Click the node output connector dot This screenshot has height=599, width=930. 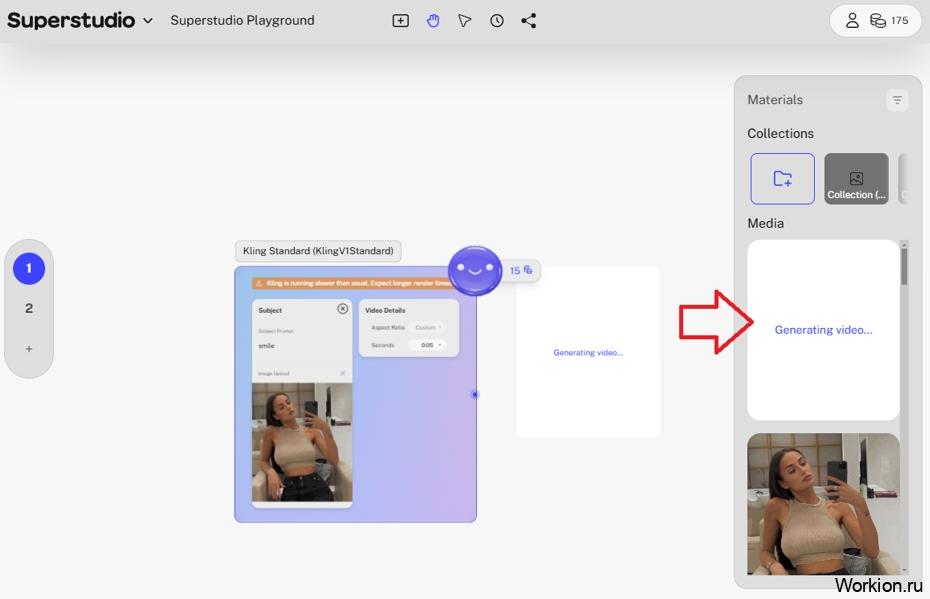tap(474, 394)
